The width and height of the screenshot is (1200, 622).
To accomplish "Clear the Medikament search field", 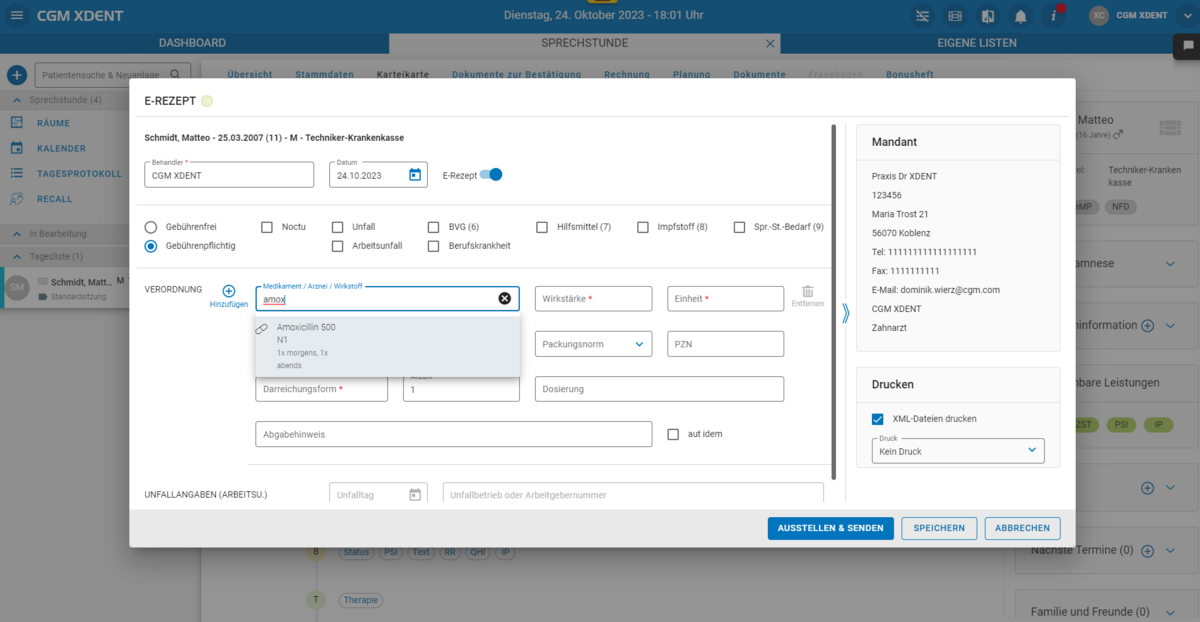I will 504,298.
